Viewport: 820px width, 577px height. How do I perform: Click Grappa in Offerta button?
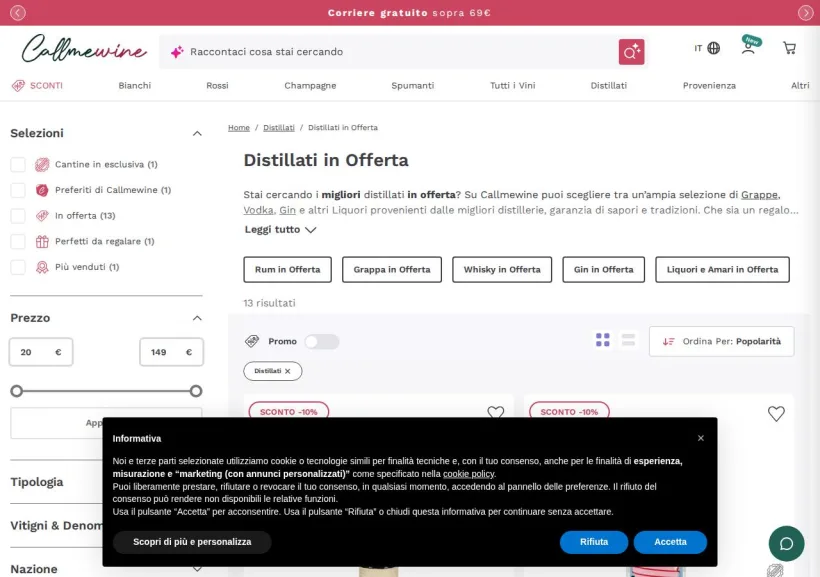coord(392,269)
